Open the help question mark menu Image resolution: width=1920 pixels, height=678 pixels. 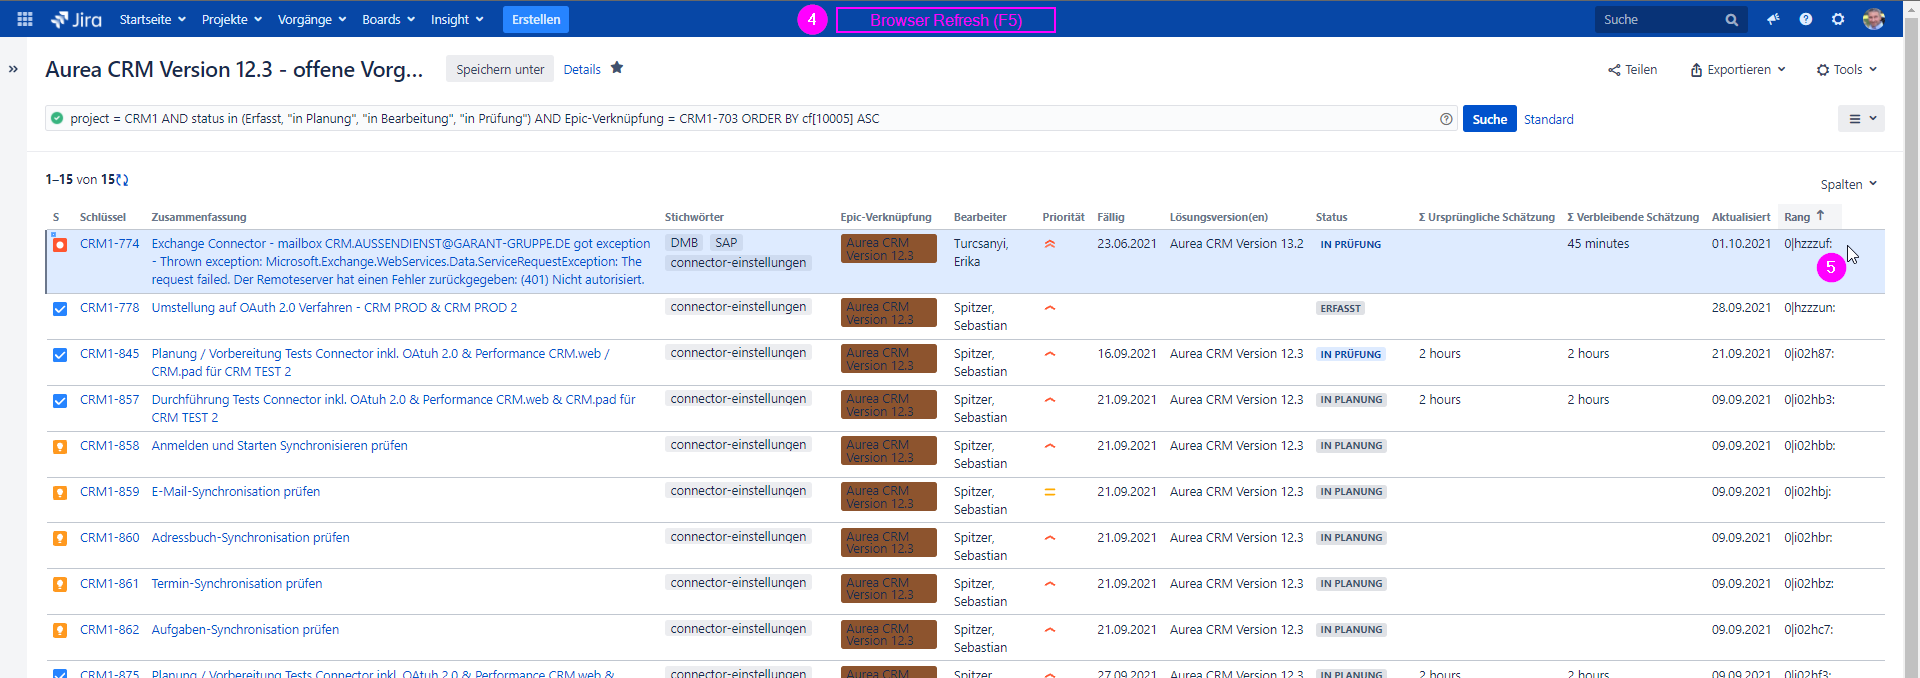tap(1806, 19)
